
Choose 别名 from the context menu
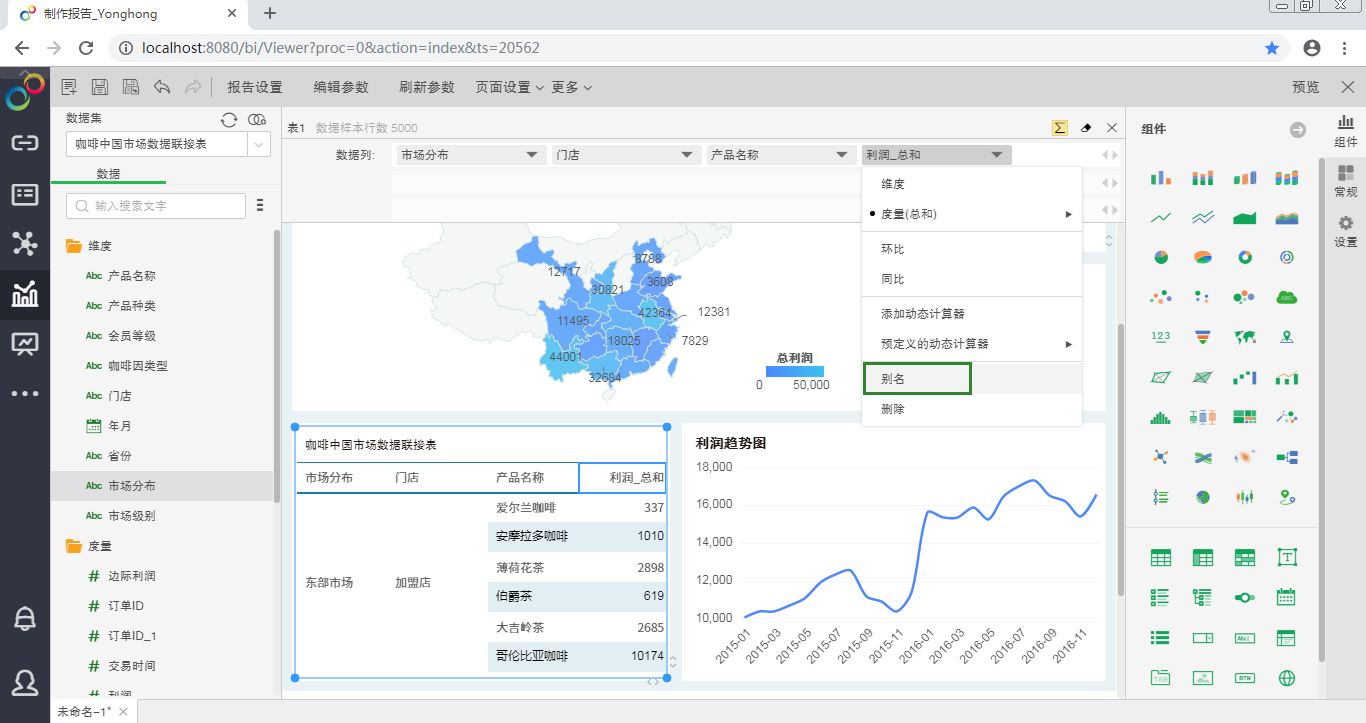pos(893,379)
